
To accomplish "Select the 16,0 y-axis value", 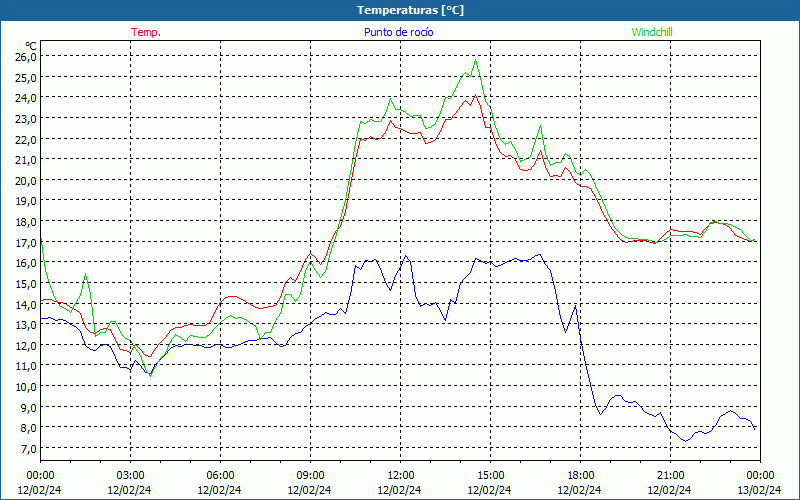I will (x=25, y=262).
